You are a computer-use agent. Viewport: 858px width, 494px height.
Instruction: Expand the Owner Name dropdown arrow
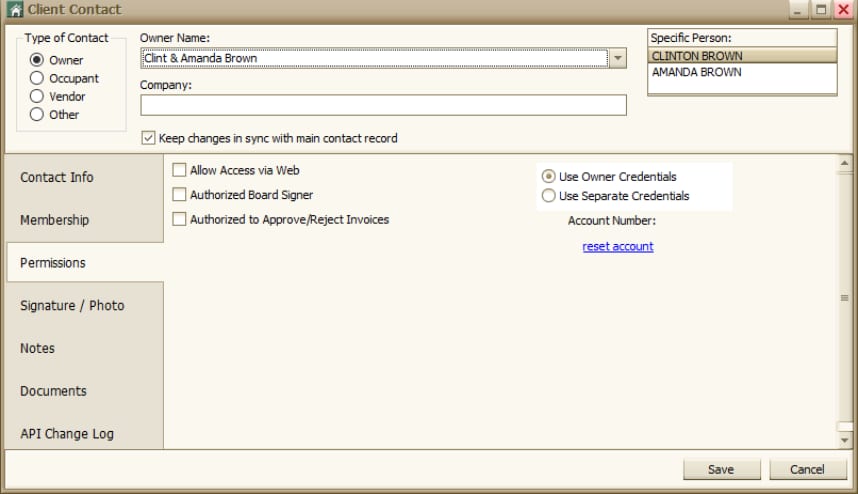click(x=618, y=58)
